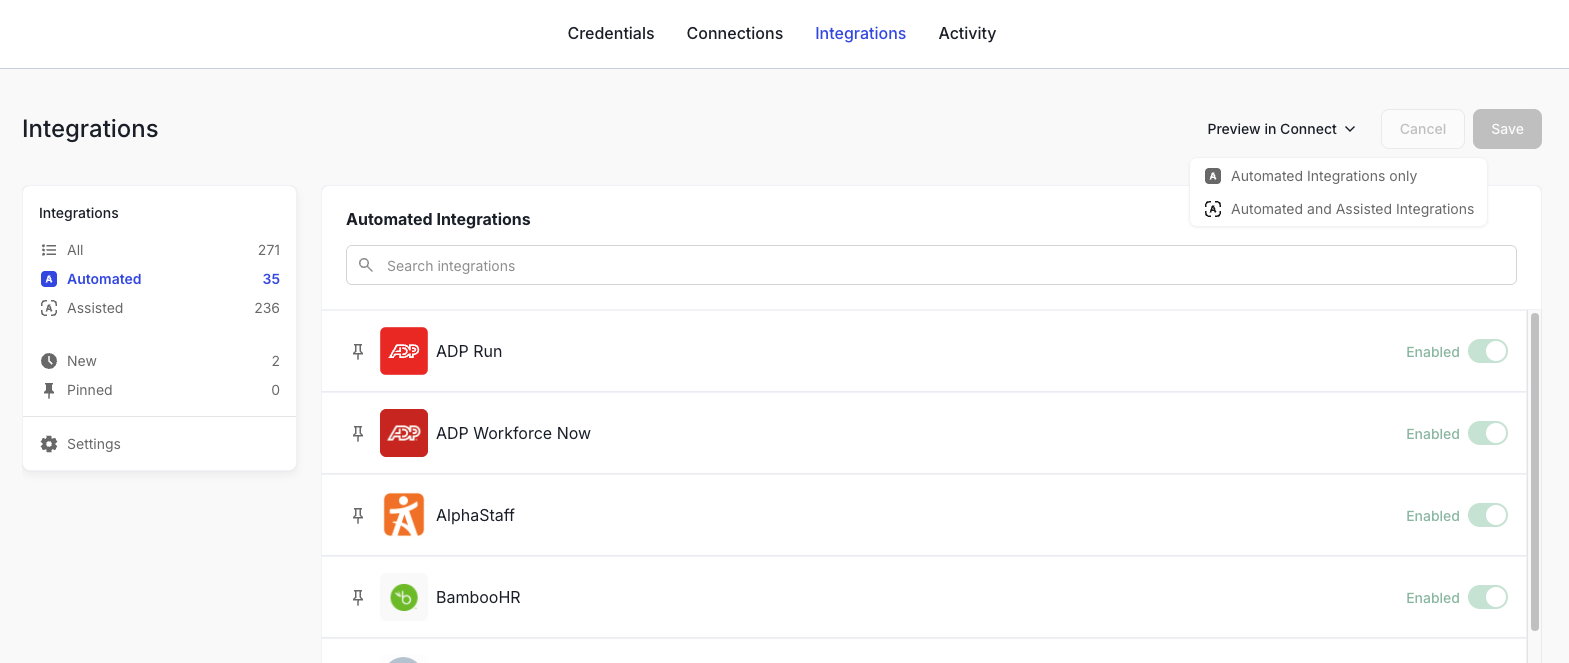Image resolution: width=1569 pixels, height=663 pixels.
Task: Pin the ADP Workforce Now integration
Action: (358, 433)
